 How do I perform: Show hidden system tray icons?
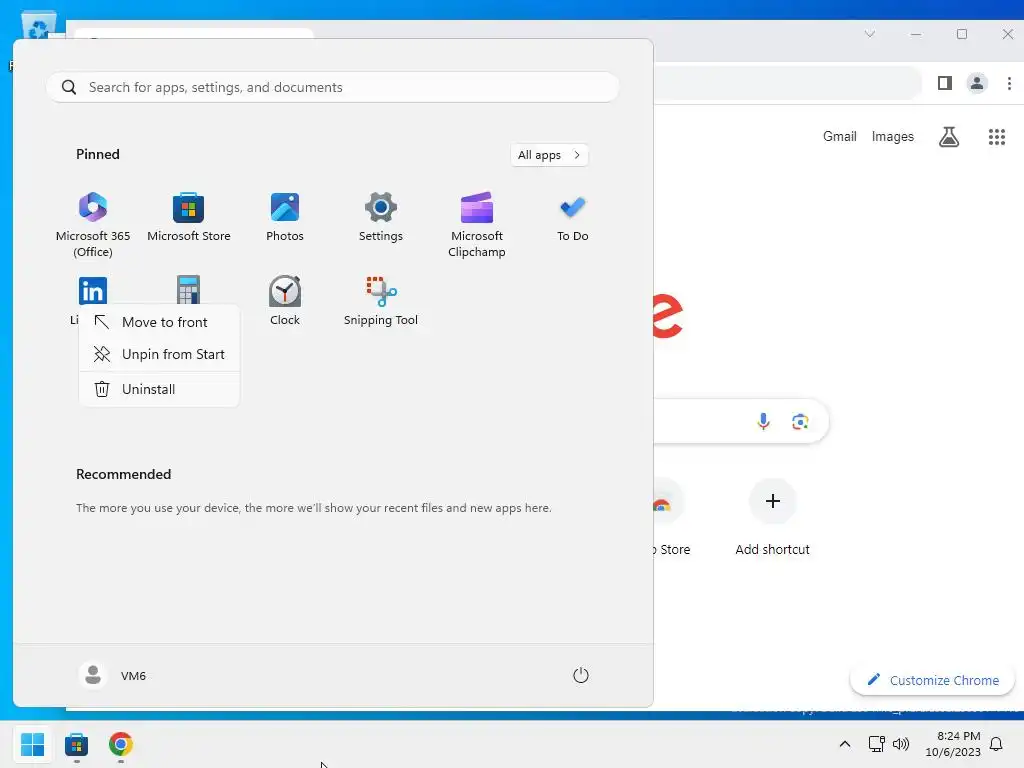tap(844, 744)
